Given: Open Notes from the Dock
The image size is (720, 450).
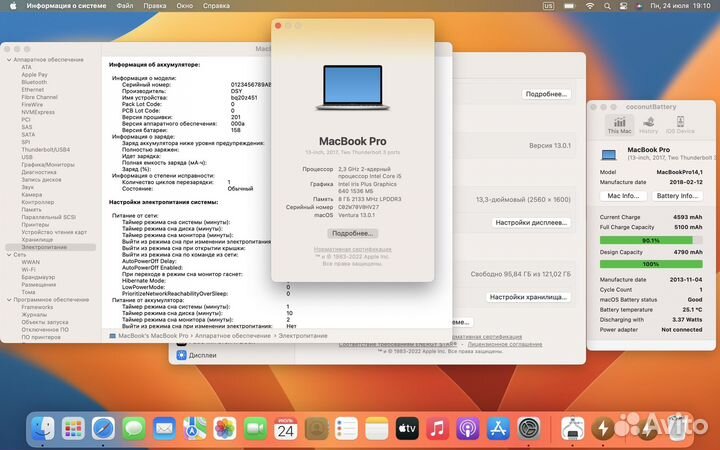Looking at the screenshot, I should [377, 428].
